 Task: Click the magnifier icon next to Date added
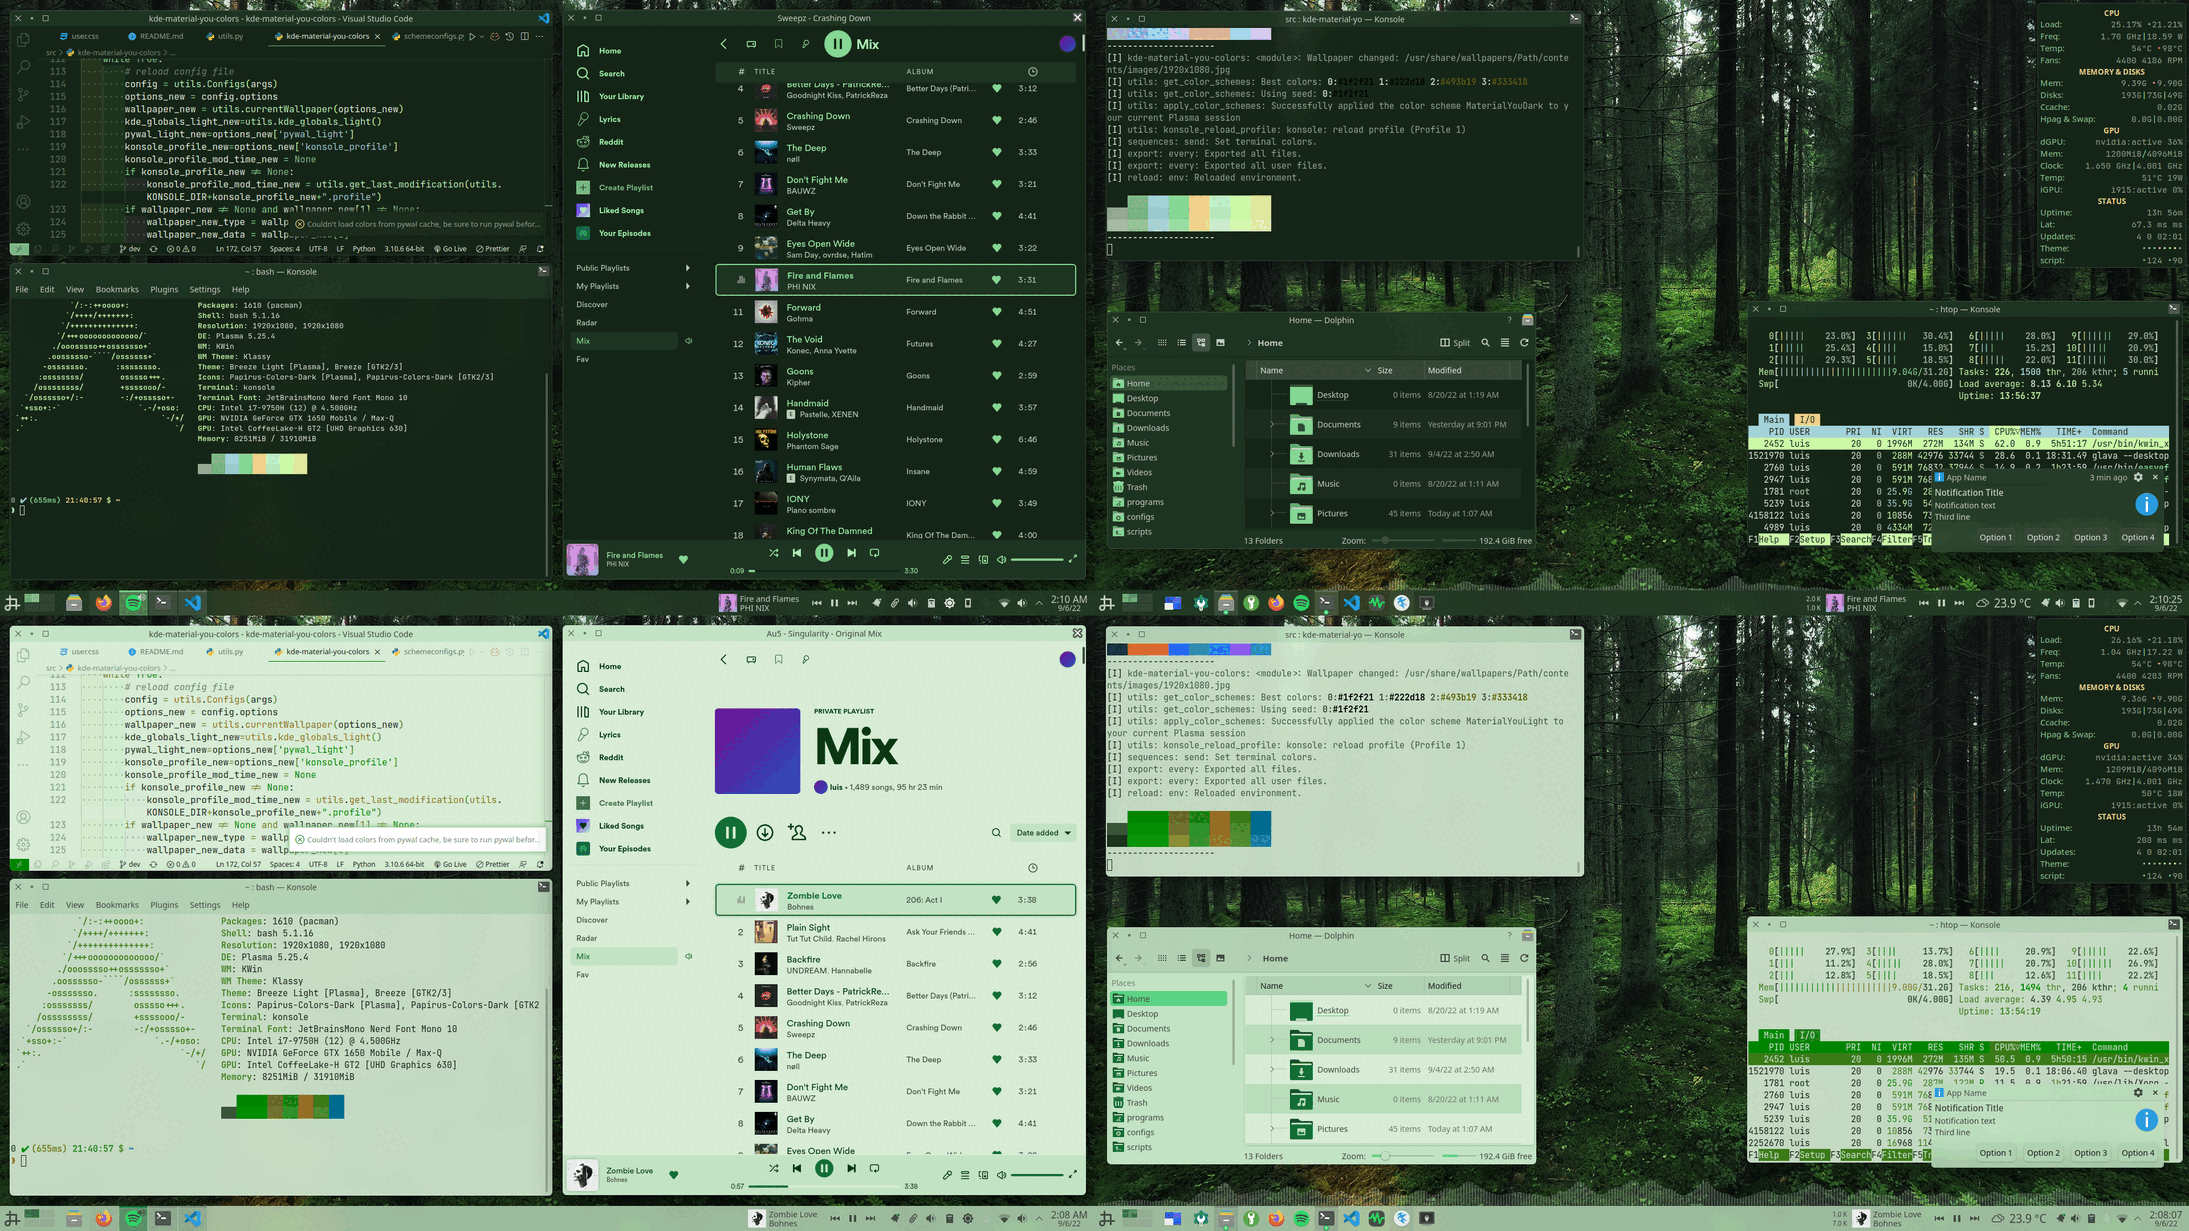pos(996,832)
